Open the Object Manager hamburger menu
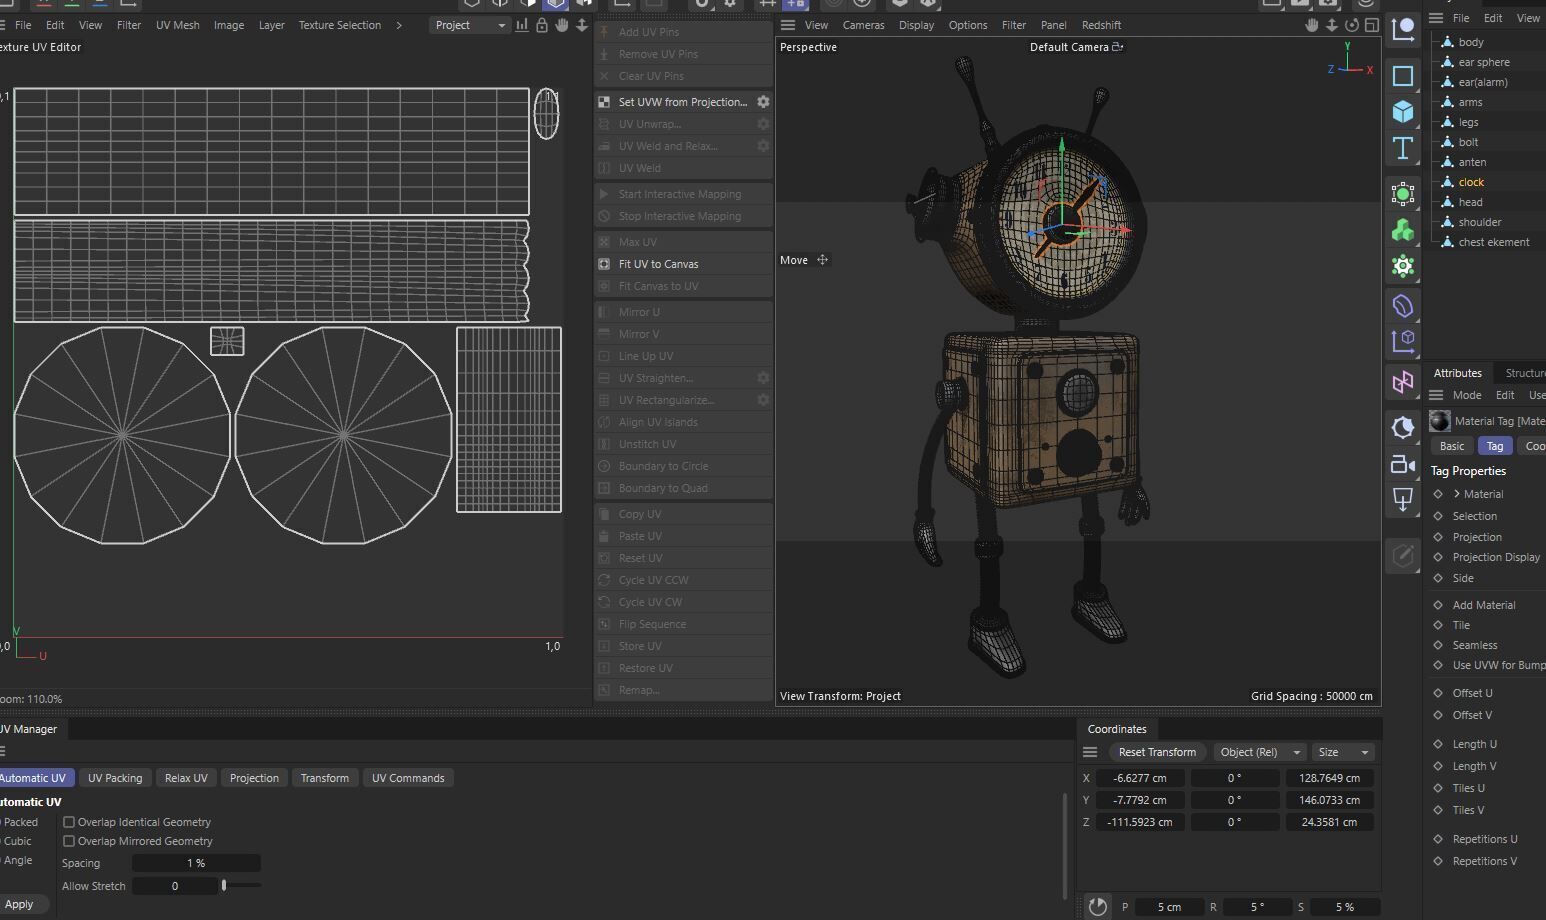Image resolution: width=1546 pixels, height=920 pixels. [x=1436, y=18]
